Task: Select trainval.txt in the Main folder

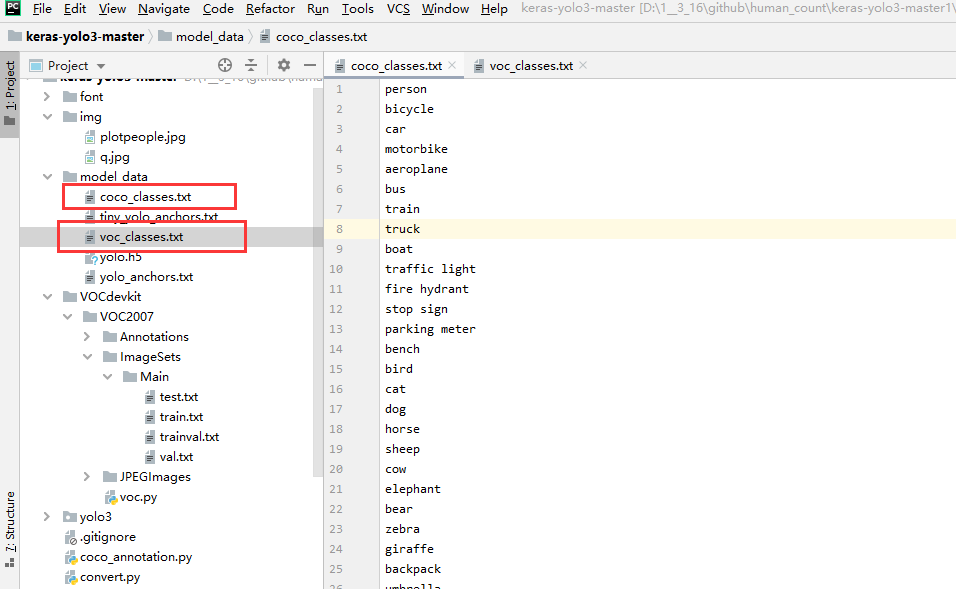Action: (x=189, y=437)
